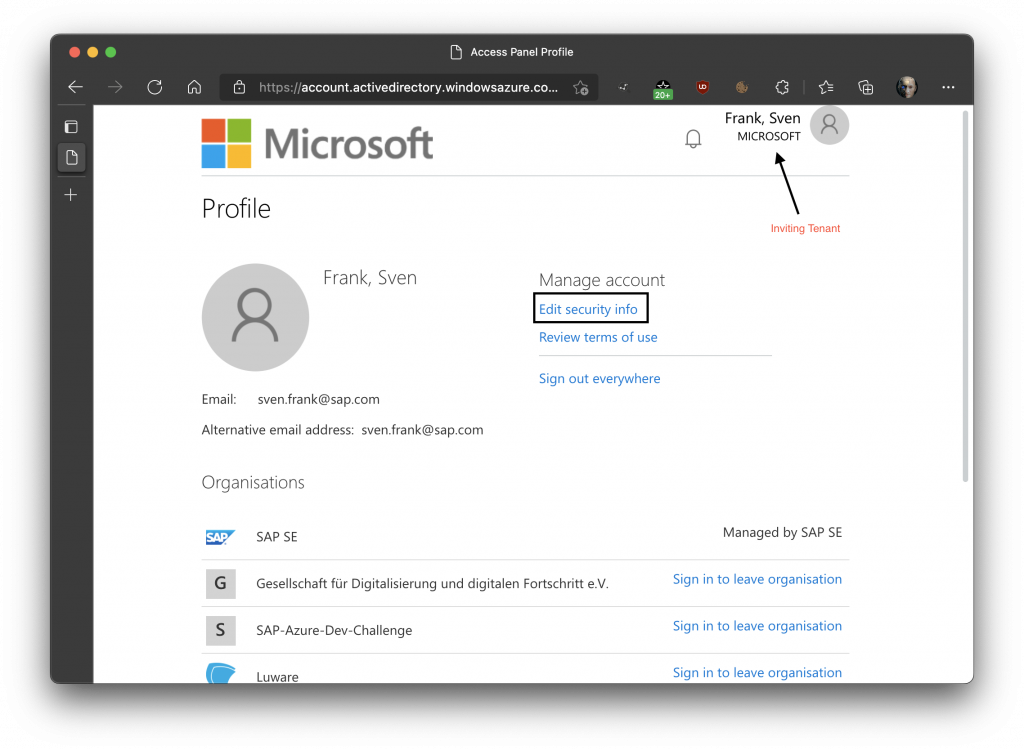
Task: Open the Favorites list toolbar icon
Action: (x=826, y=87)
